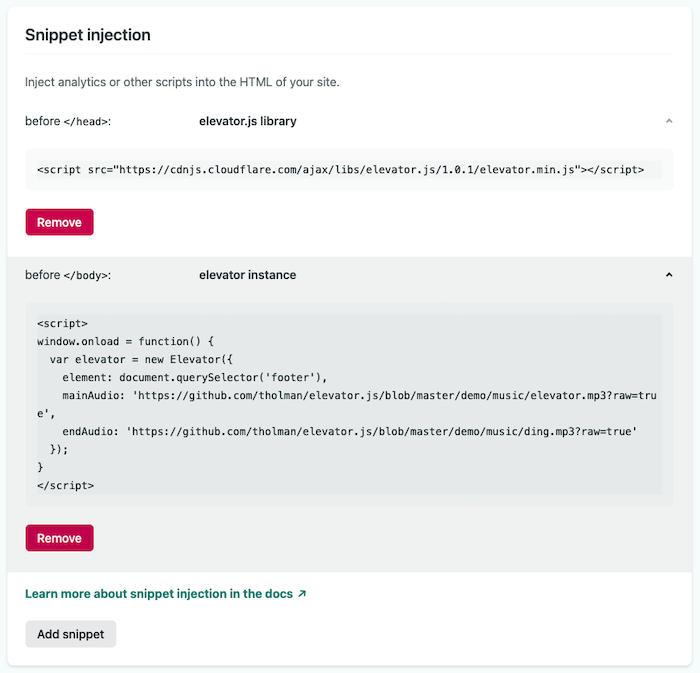Remove the elevator instance snippet
Viewport: 700px width, 673px height.
coord(59,538)
